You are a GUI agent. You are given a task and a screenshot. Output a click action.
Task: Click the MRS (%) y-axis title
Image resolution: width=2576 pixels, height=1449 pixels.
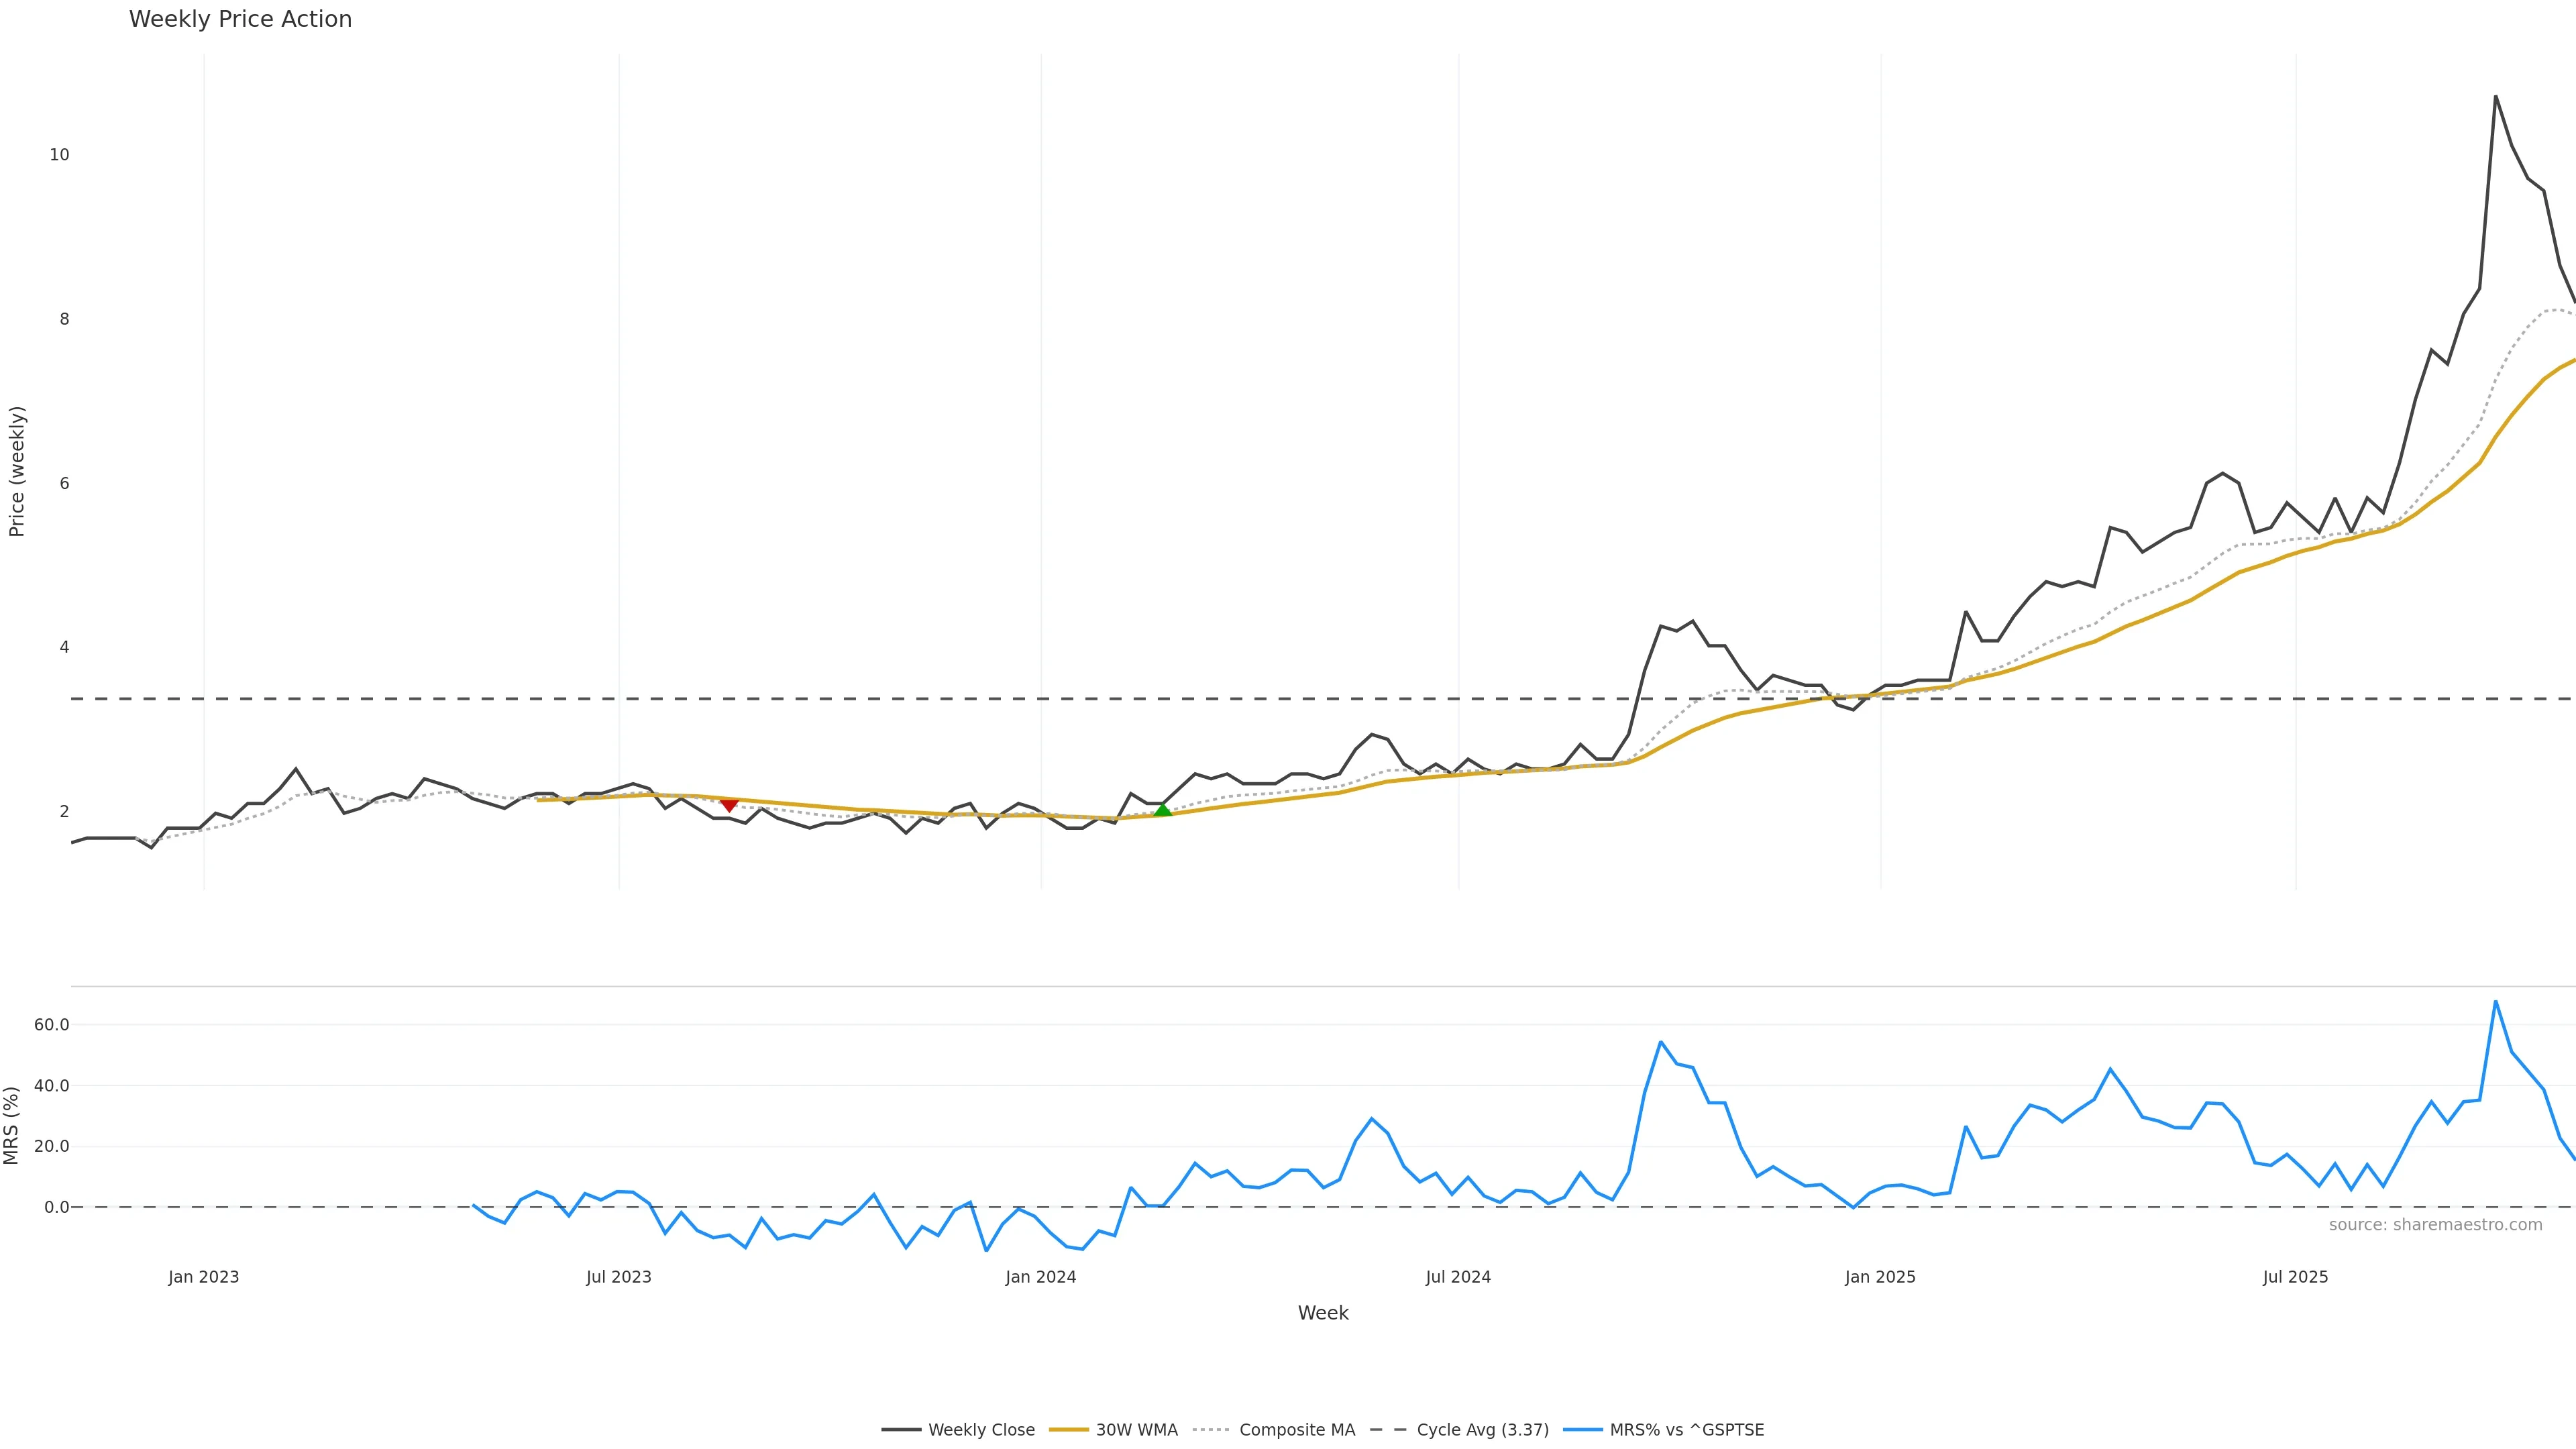point(12,1126)
